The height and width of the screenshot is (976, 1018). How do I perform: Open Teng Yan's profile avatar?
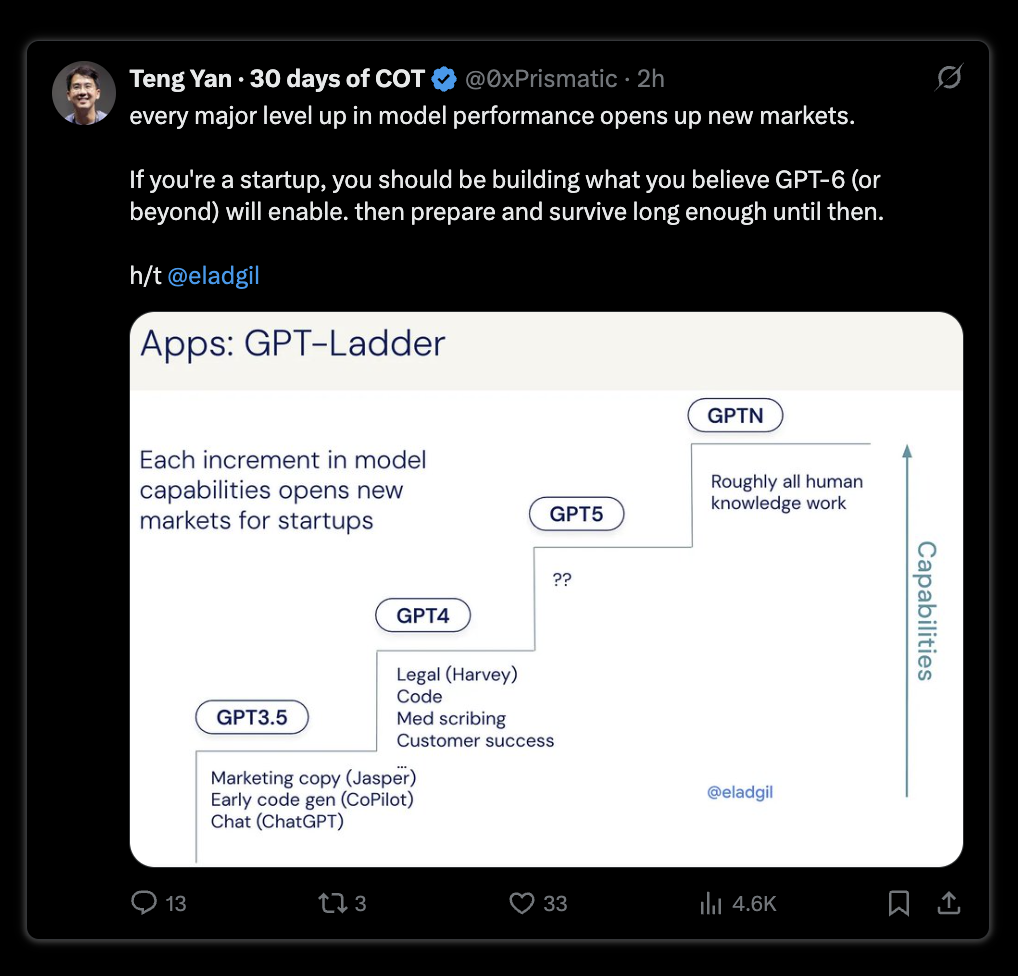click(x=84, y=93)
